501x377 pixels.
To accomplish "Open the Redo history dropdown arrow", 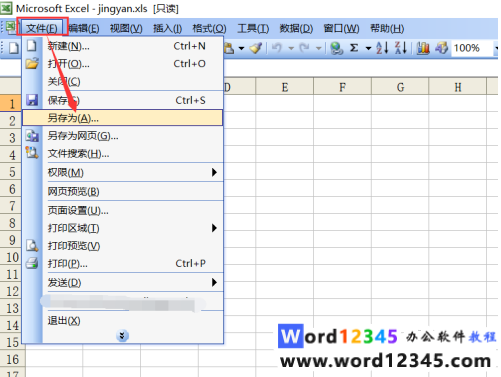I will [319, 48].
